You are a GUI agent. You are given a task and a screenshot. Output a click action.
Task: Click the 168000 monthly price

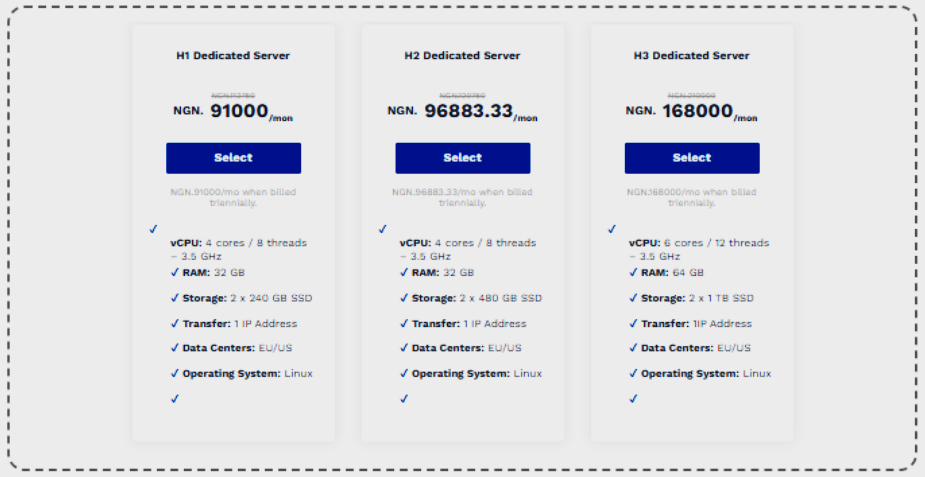697,110
